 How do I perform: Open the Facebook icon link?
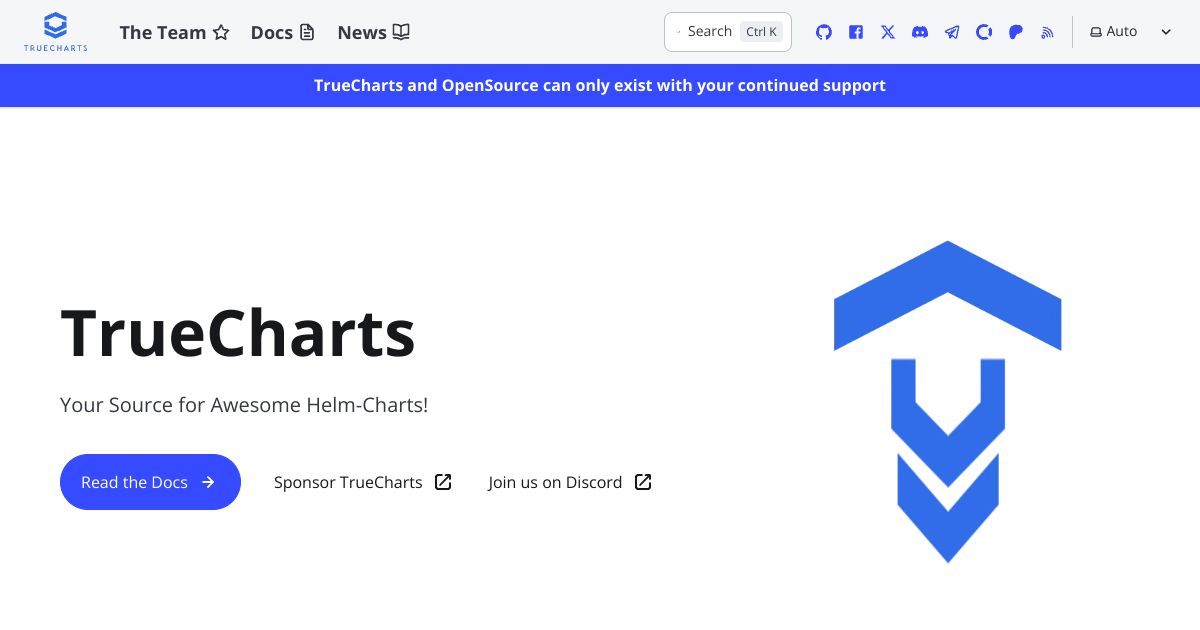856,32
